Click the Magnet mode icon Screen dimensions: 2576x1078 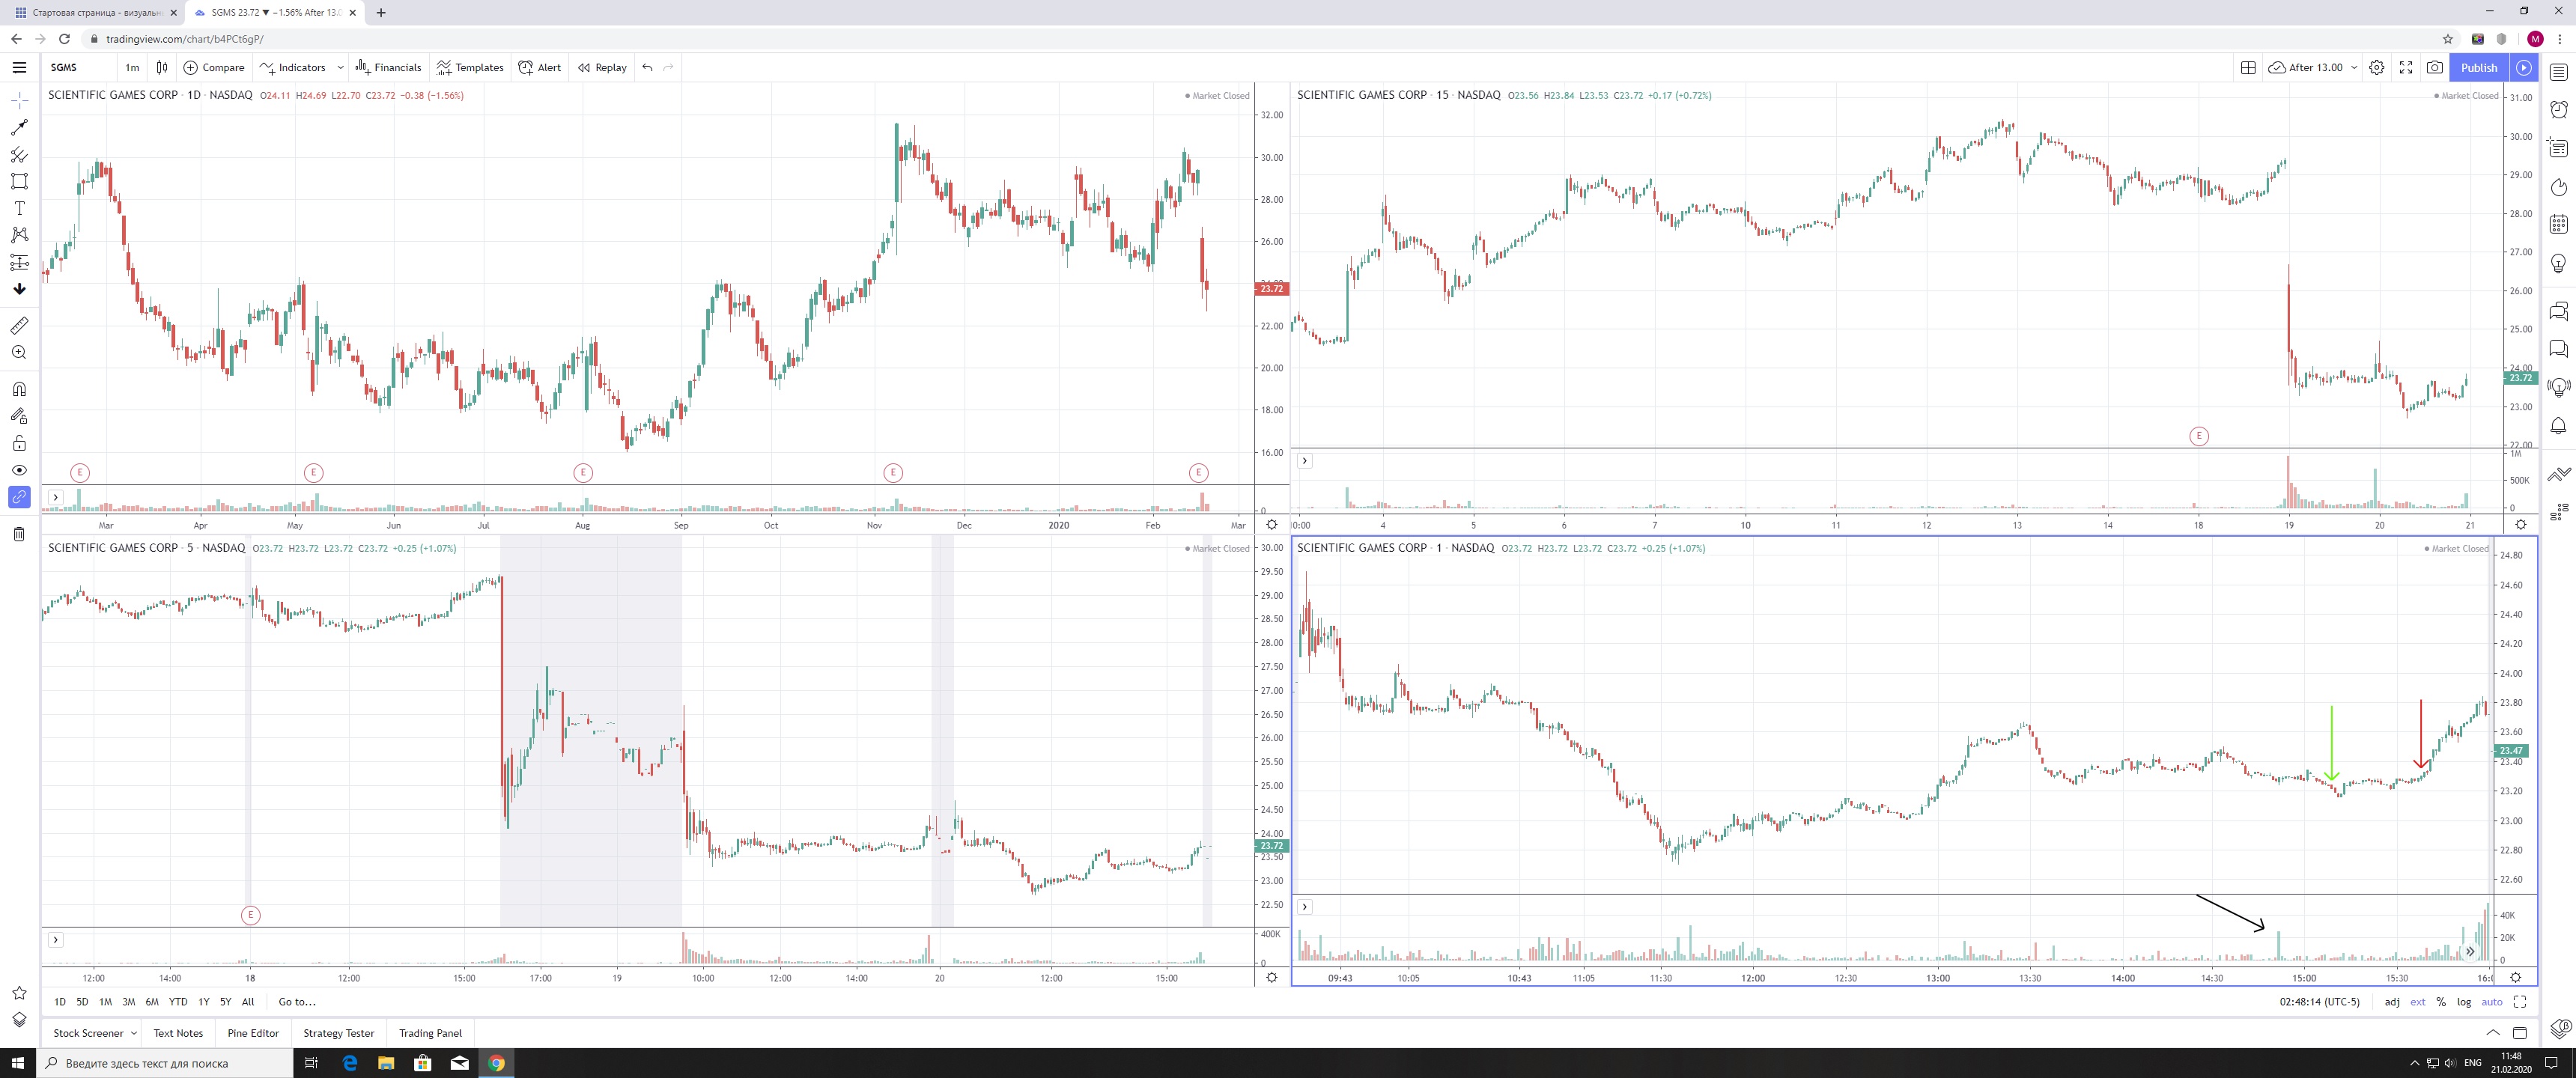click(19, 389)
